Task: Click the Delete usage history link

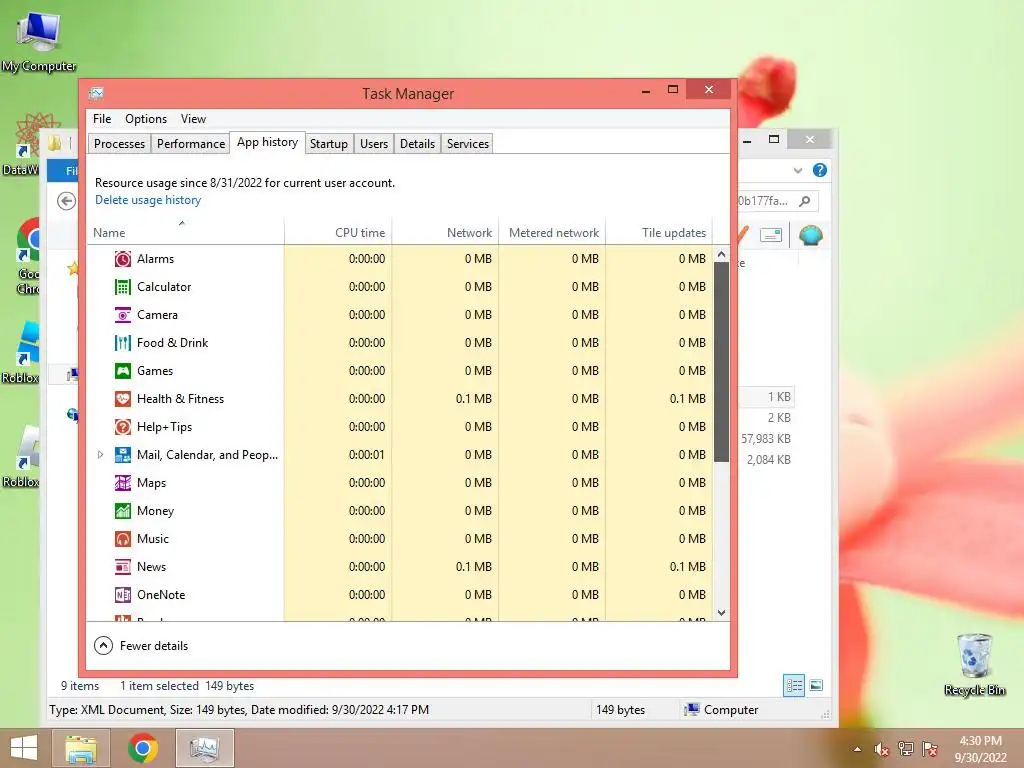Action: [x=148, y=200]
